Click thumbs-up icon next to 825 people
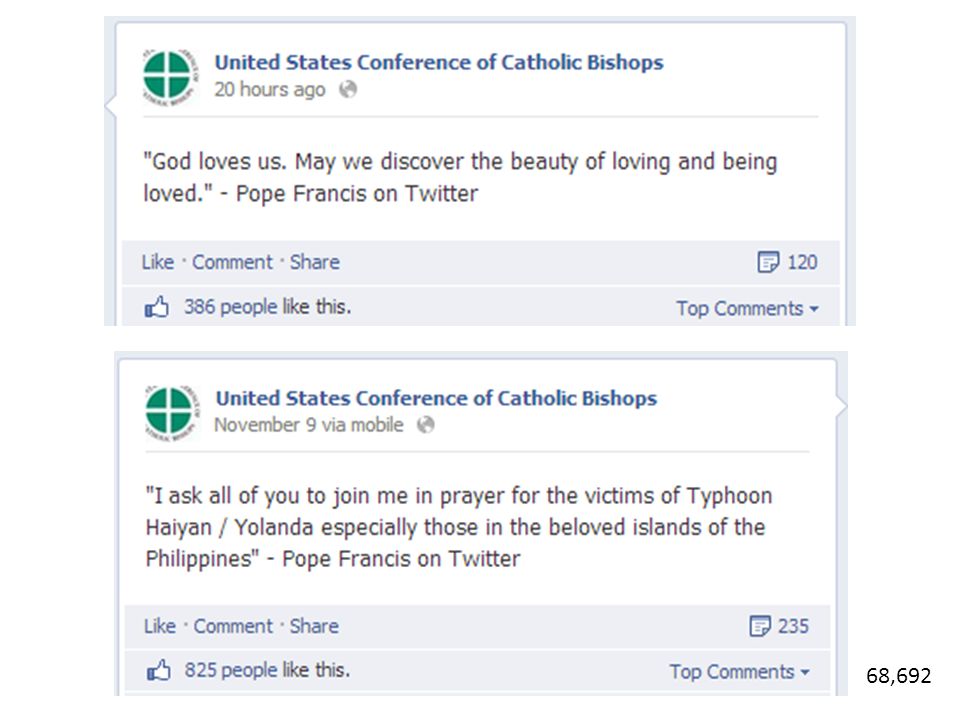 coord(159,670)
